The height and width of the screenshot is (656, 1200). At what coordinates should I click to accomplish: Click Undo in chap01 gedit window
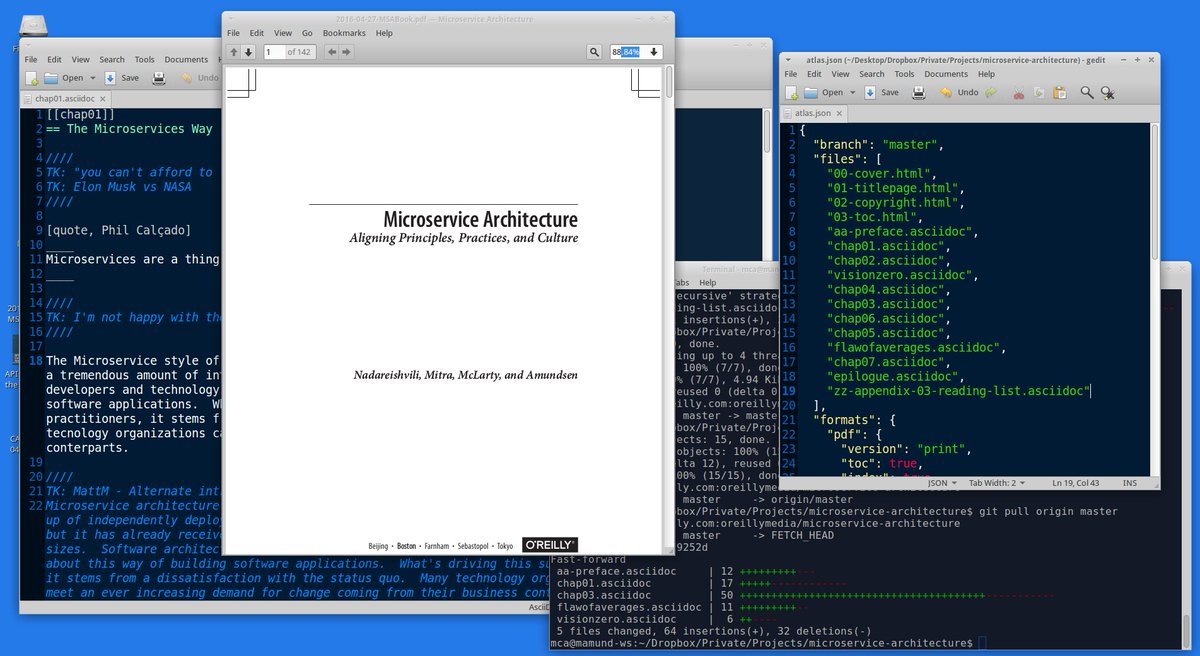pyautogui.click(x=199, y=78)
